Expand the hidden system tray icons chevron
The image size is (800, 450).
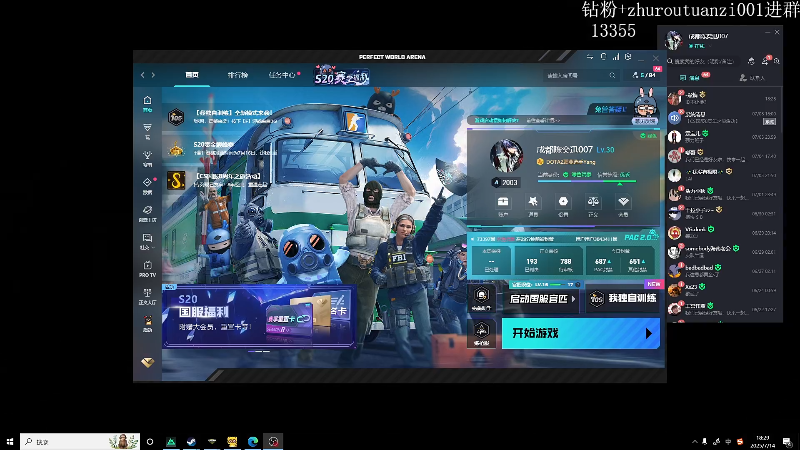(694, 441)
